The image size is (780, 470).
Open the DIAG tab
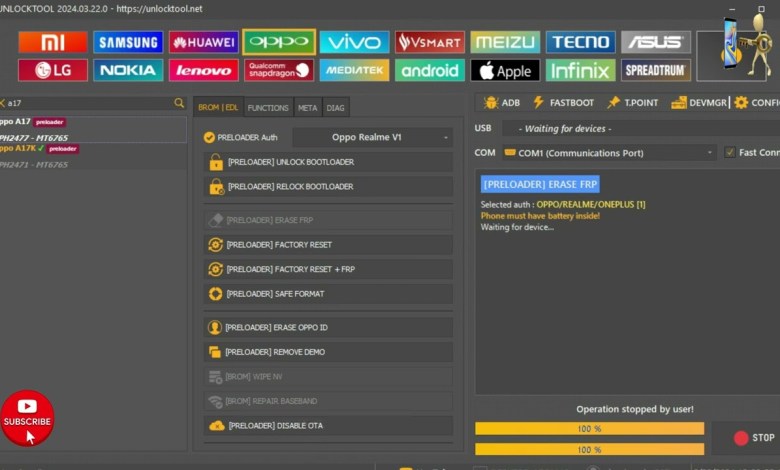pos(336,108)
